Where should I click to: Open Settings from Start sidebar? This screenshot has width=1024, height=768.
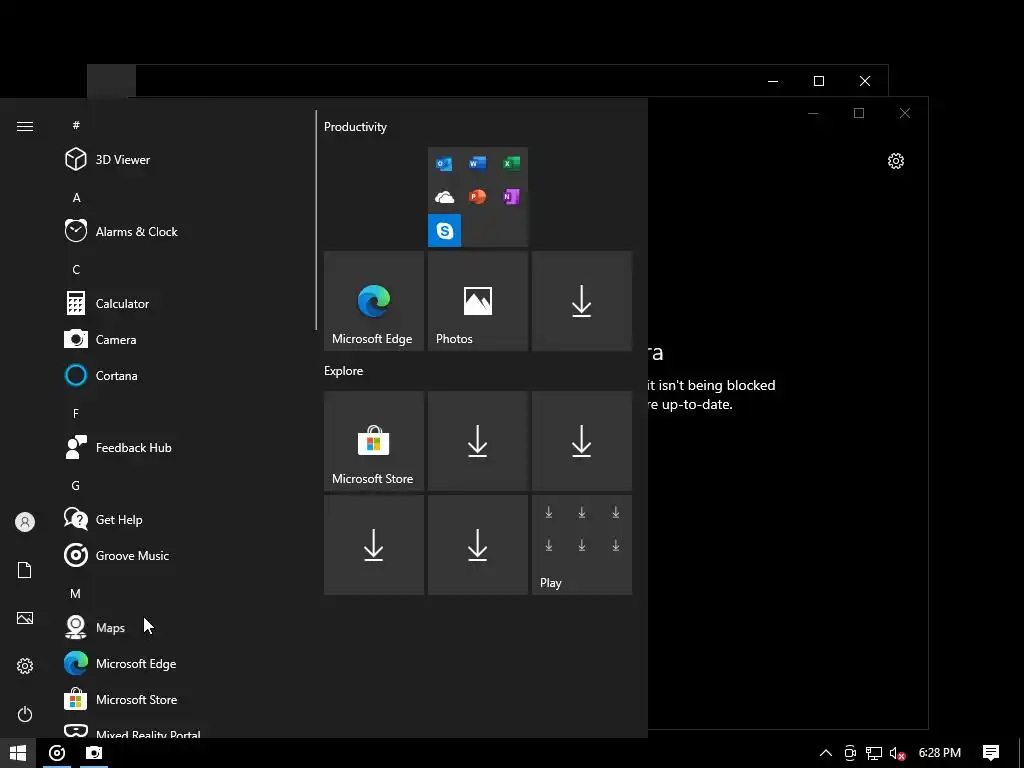(x=25, y=665)
